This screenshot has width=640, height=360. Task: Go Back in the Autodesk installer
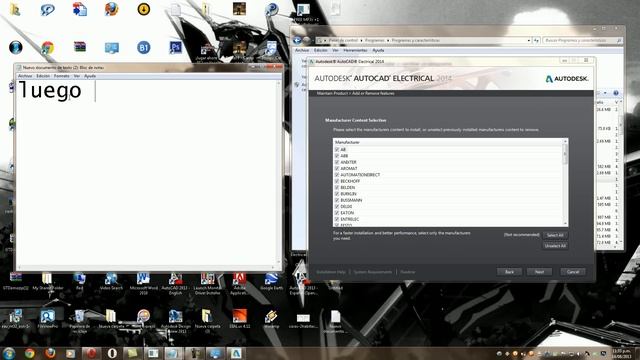[x=509, y=272]
